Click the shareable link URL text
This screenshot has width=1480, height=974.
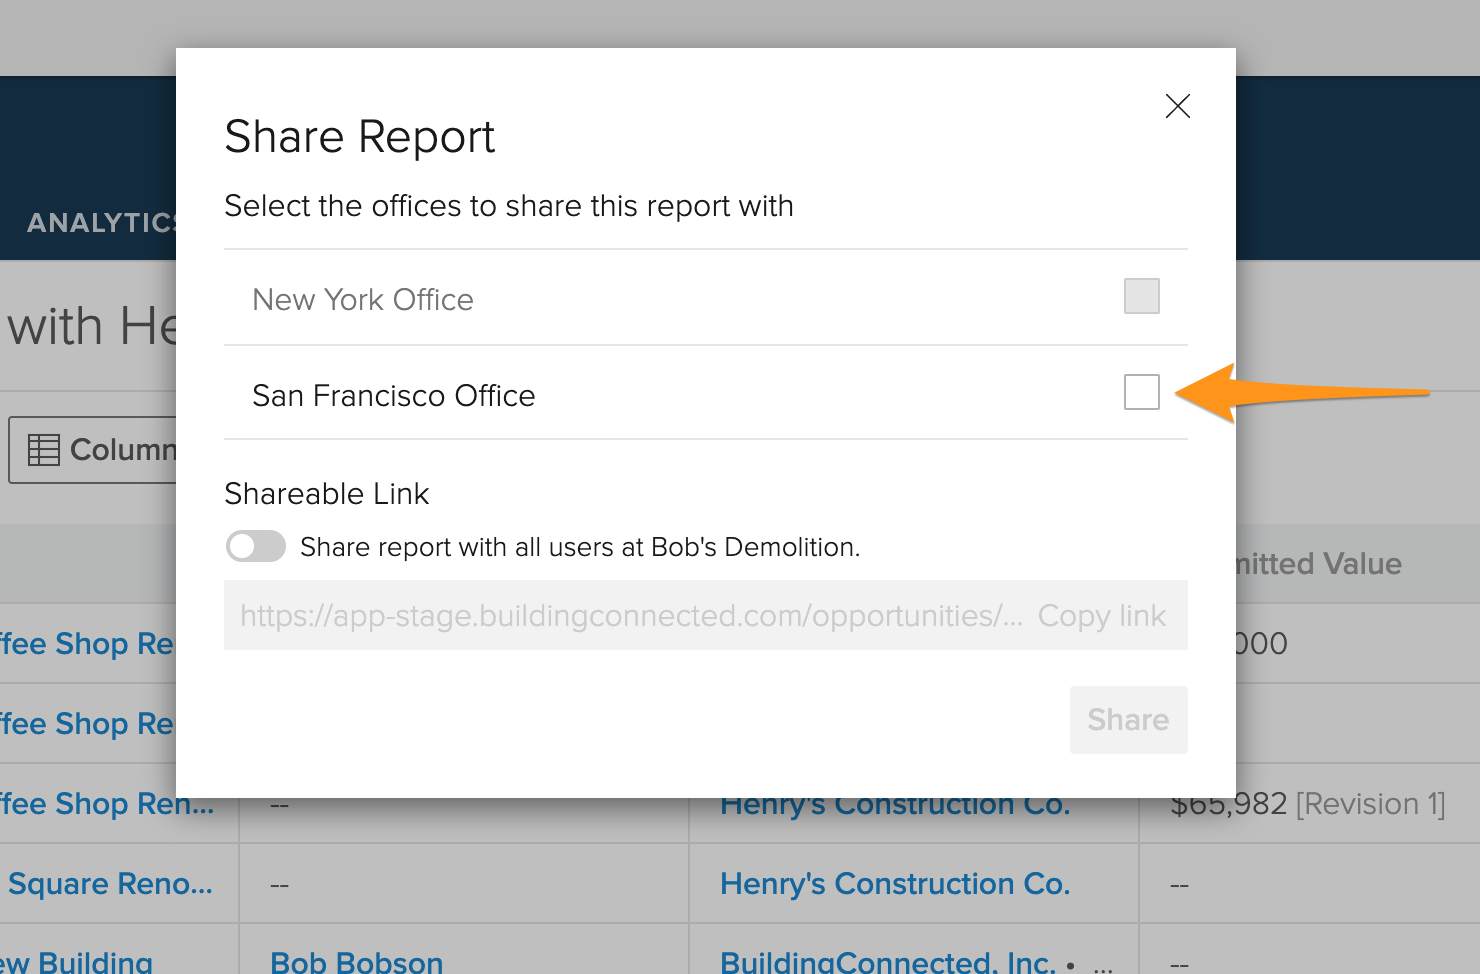click(x=631, y=616)
